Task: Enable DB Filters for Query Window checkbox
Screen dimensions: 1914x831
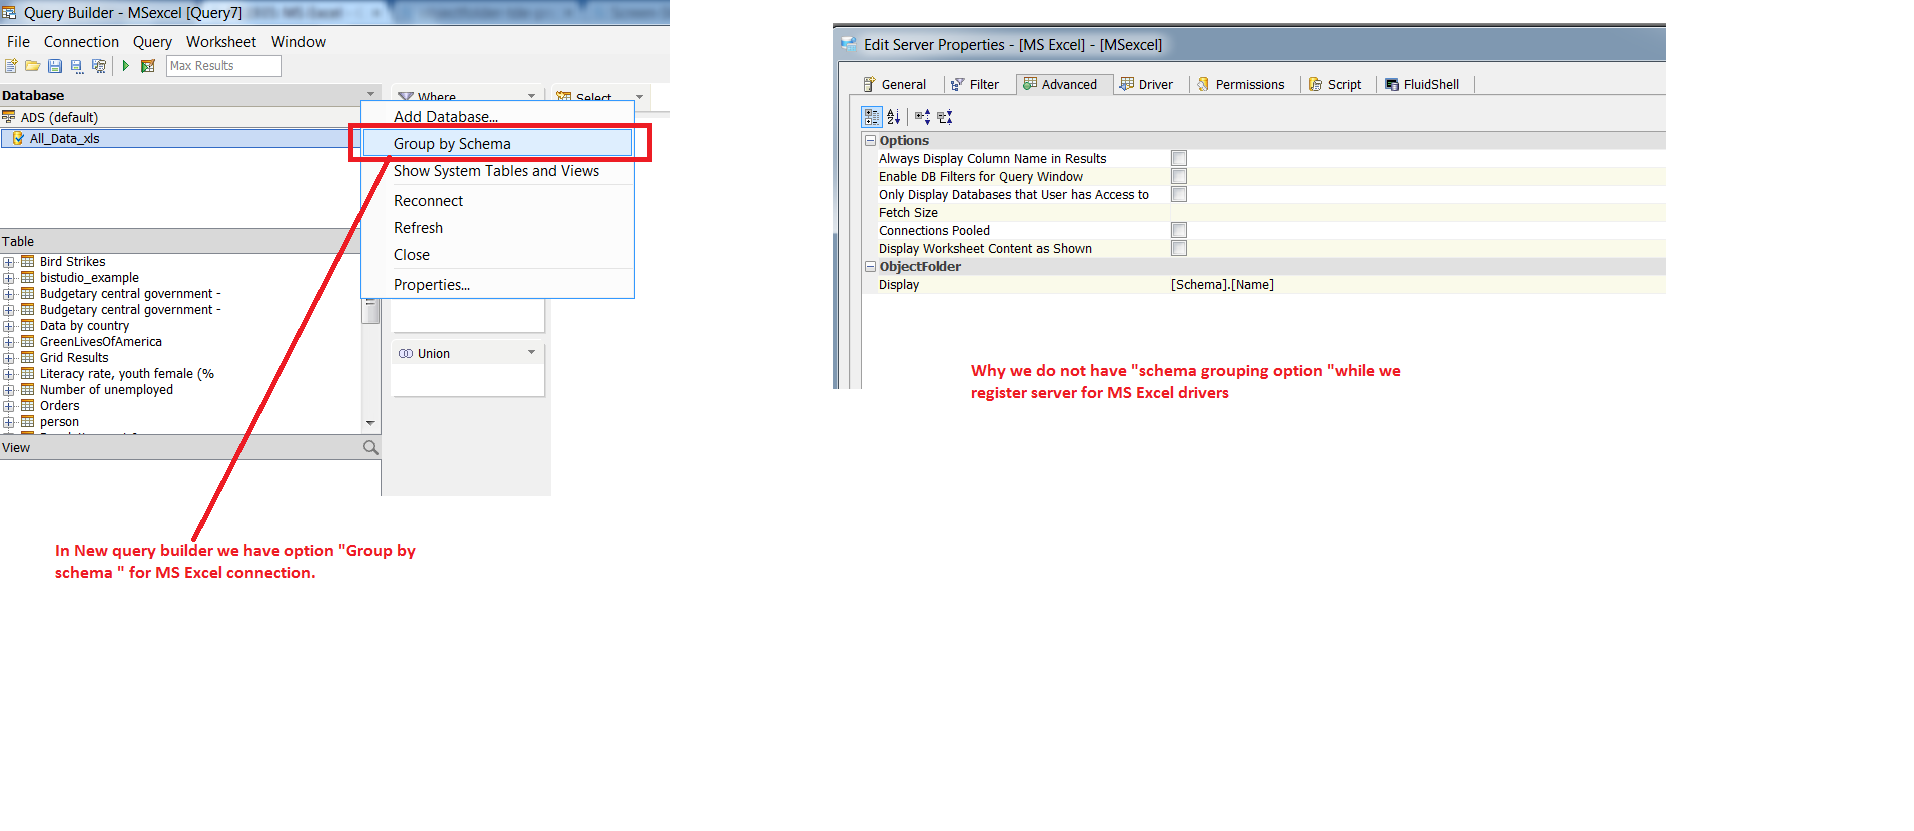Action: (1179, 177)
